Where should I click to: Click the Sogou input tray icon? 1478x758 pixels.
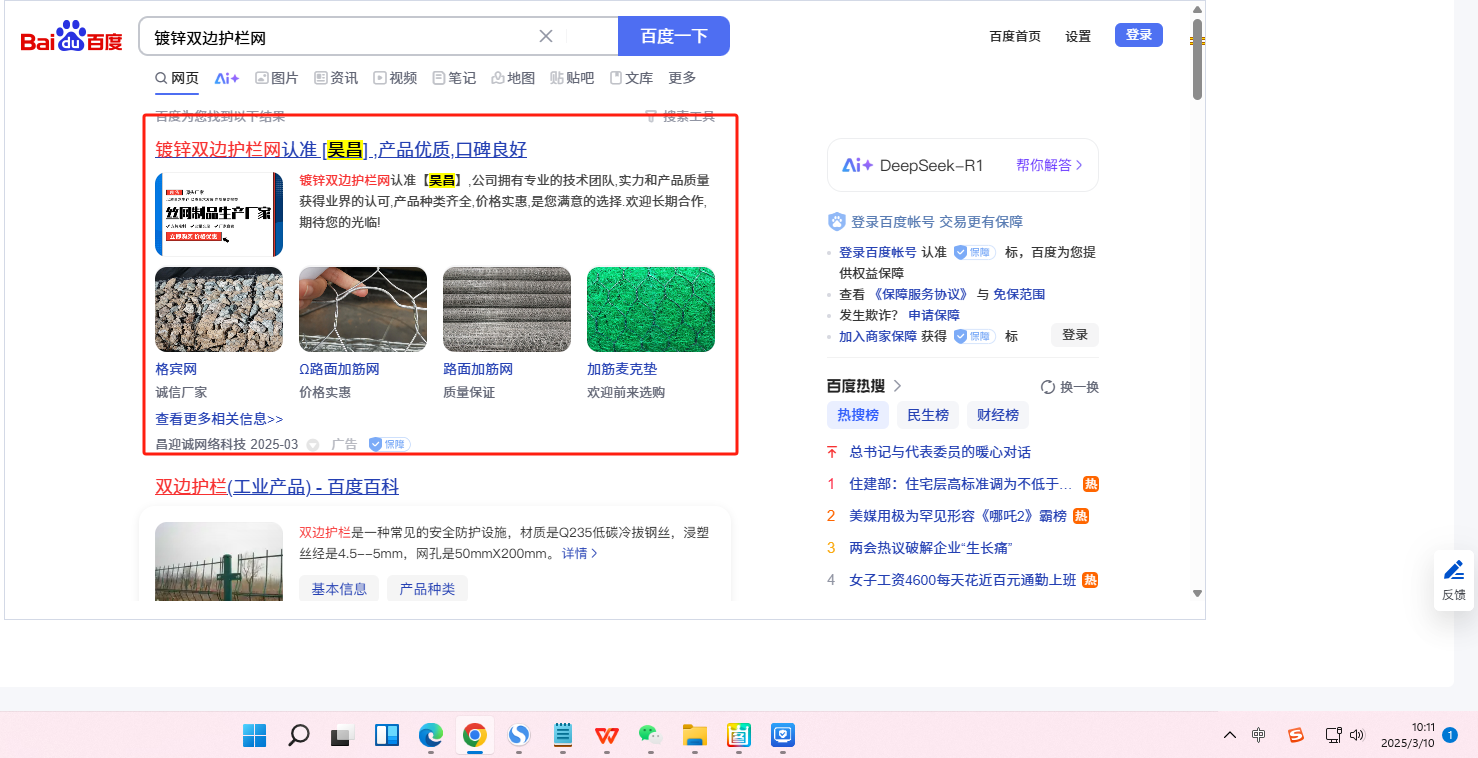click(x=1296, y=735)
